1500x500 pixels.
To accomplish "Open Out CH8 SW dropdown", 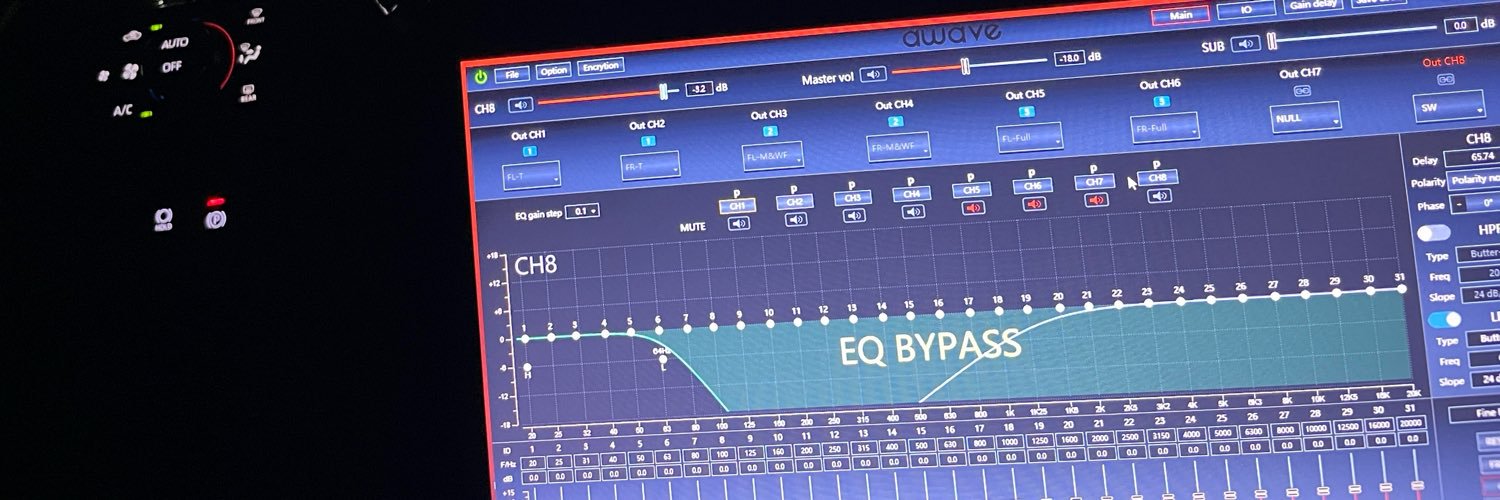I will point(1449,105).
